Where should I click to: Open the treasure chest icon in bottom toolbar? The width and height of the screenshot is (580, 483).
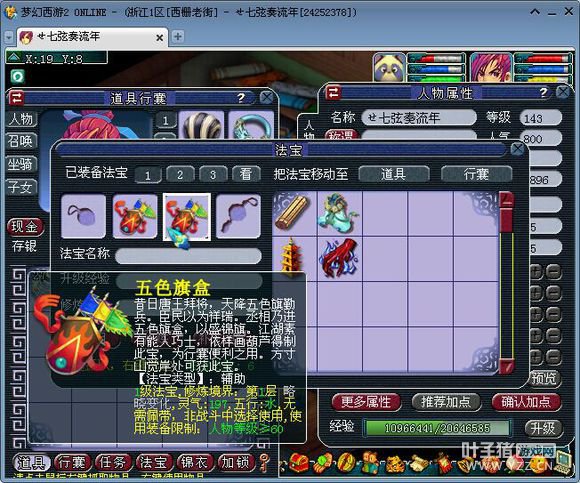(299, 462)
